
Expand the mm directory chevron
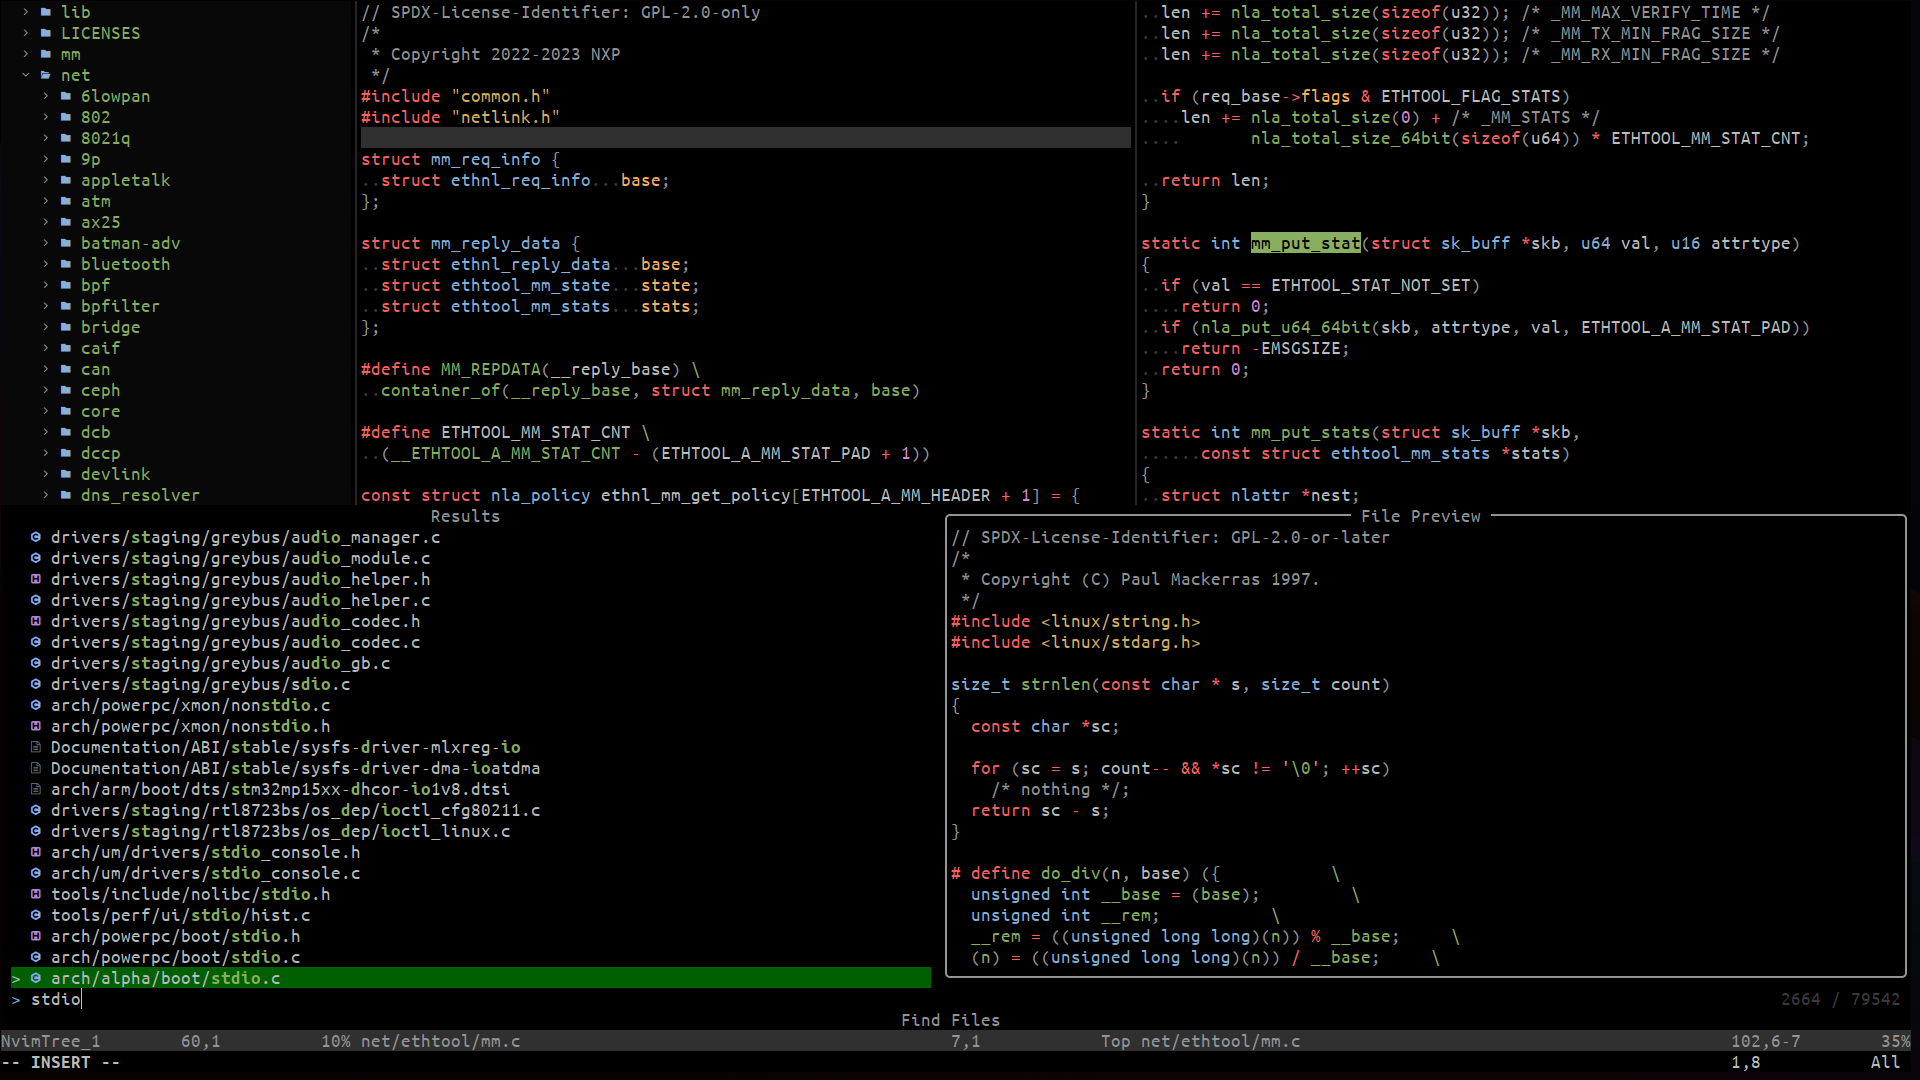(26, 54)
